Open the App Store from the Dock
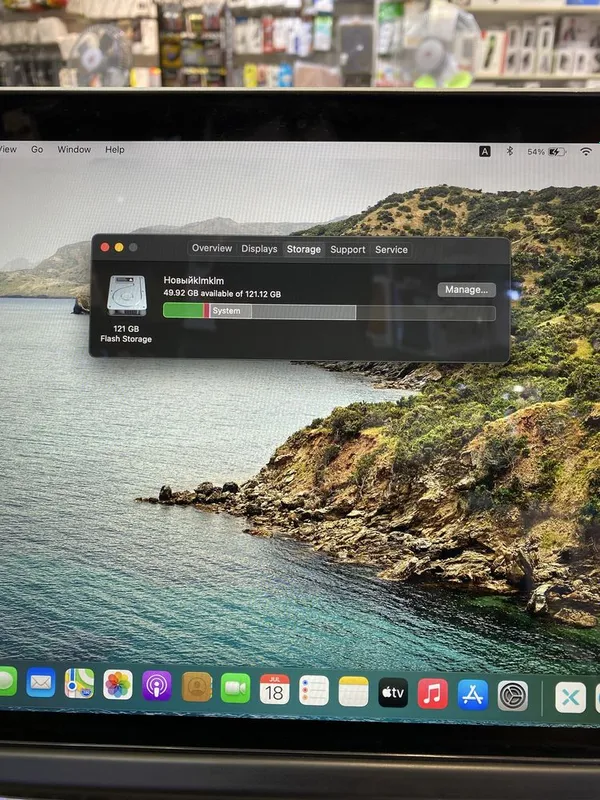The height and width of the screenshot is (800, 600). tap(472, 695)
